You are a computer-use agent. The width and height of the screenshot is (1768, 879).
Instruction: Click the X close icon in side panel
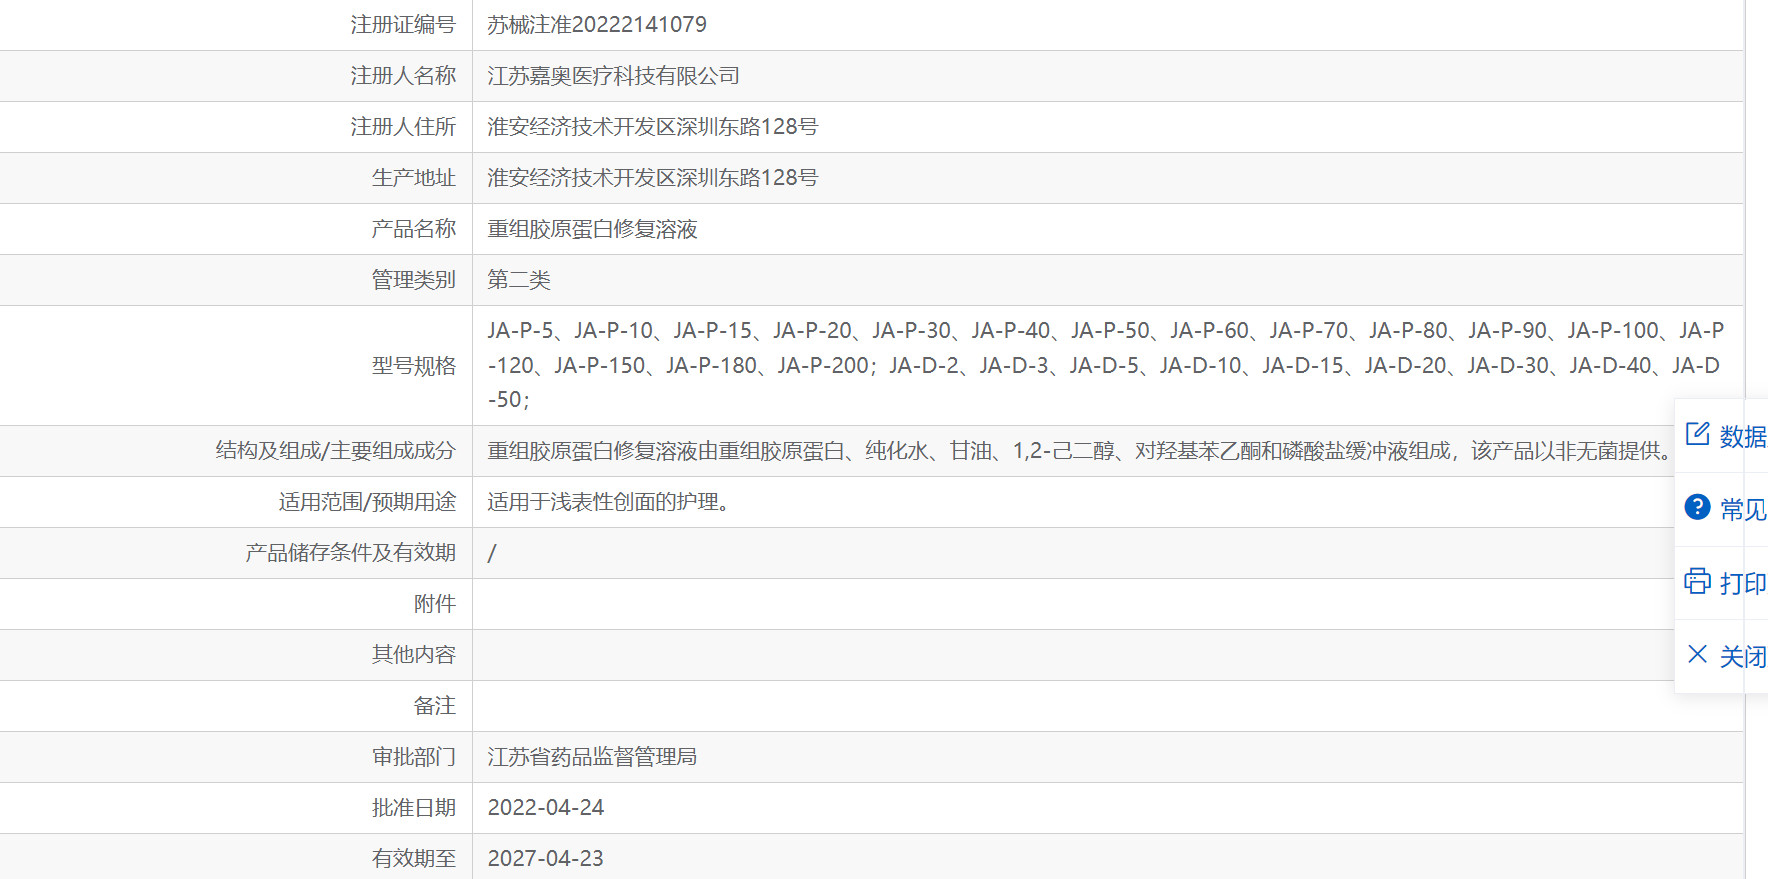click(x=1697, y=654)
